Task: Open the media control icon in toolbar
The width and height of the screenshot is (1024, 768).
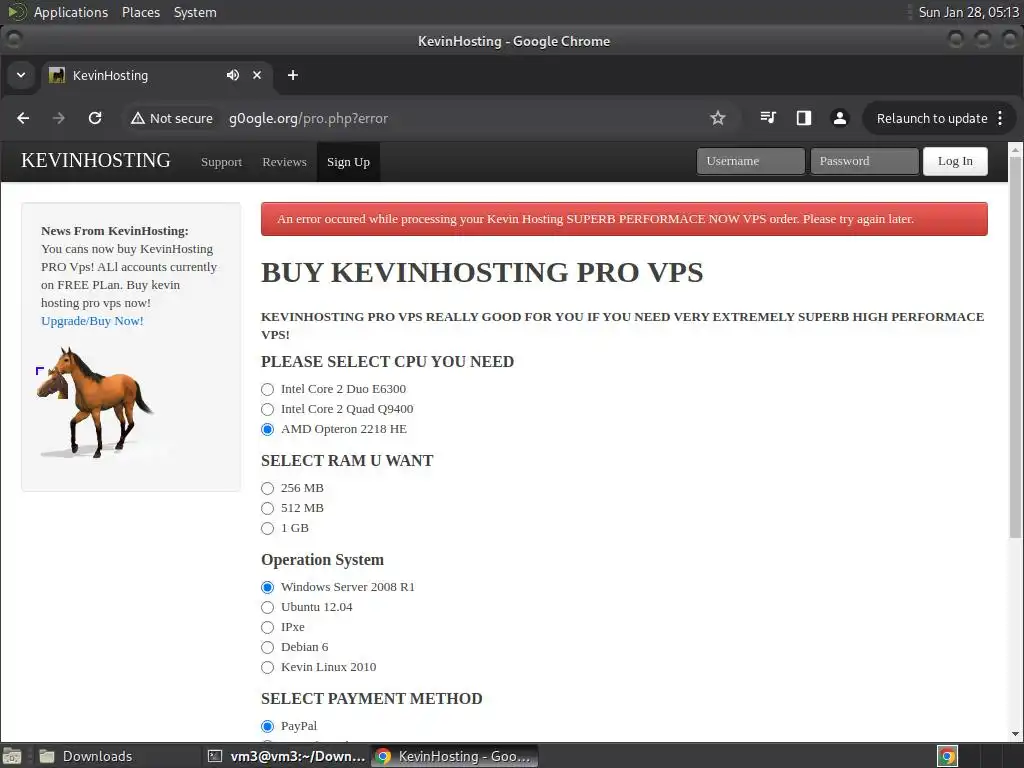Action: 768,118
